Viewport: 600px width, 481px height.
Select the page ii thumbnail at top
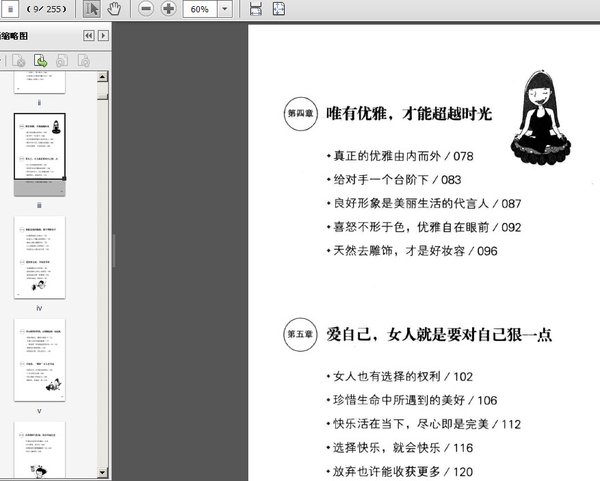[40, 82]
